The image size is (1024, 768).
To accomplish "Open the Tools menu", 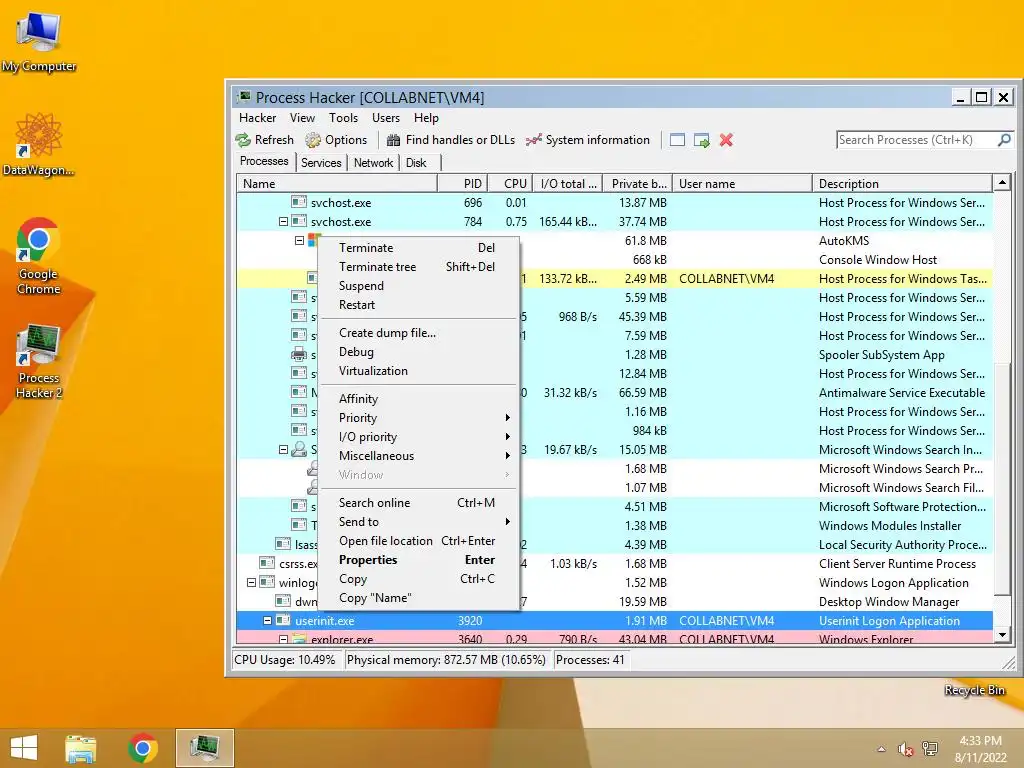I will click(x=343, y=118).
